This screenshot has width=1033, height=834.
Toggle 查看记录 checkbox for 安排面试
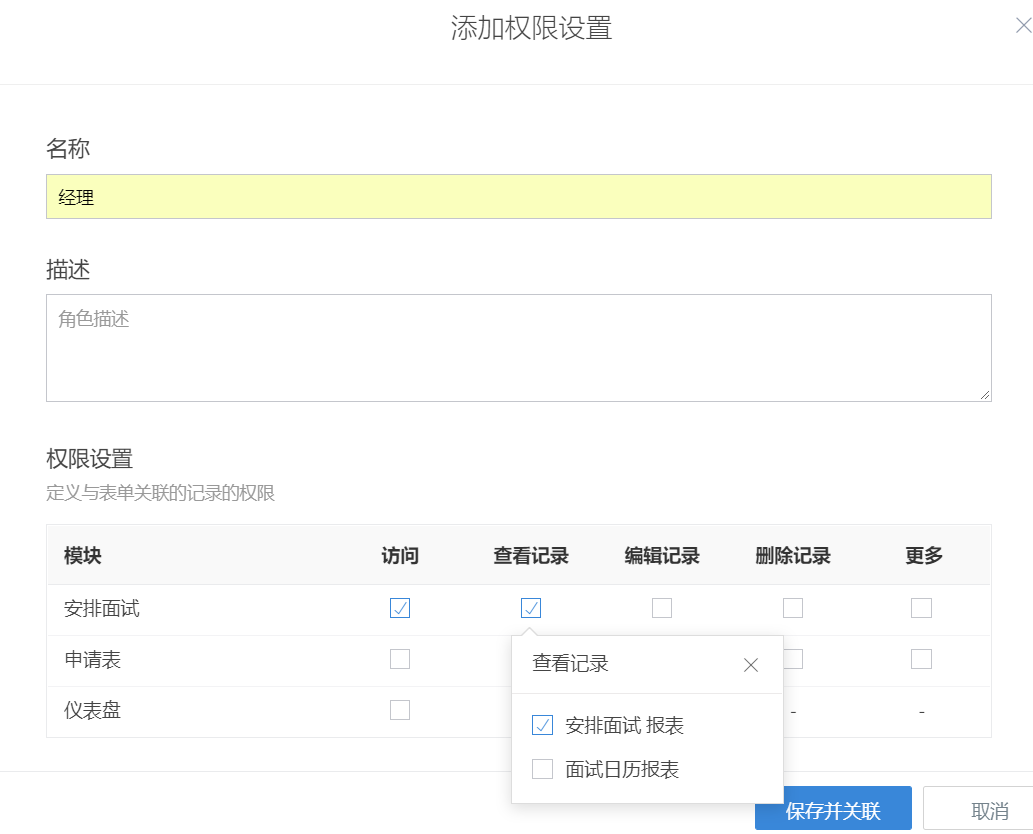point(531,608)
